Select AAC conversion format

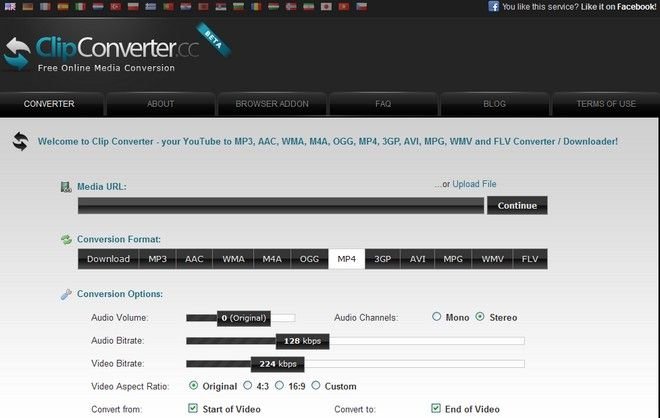click(194, 259)
